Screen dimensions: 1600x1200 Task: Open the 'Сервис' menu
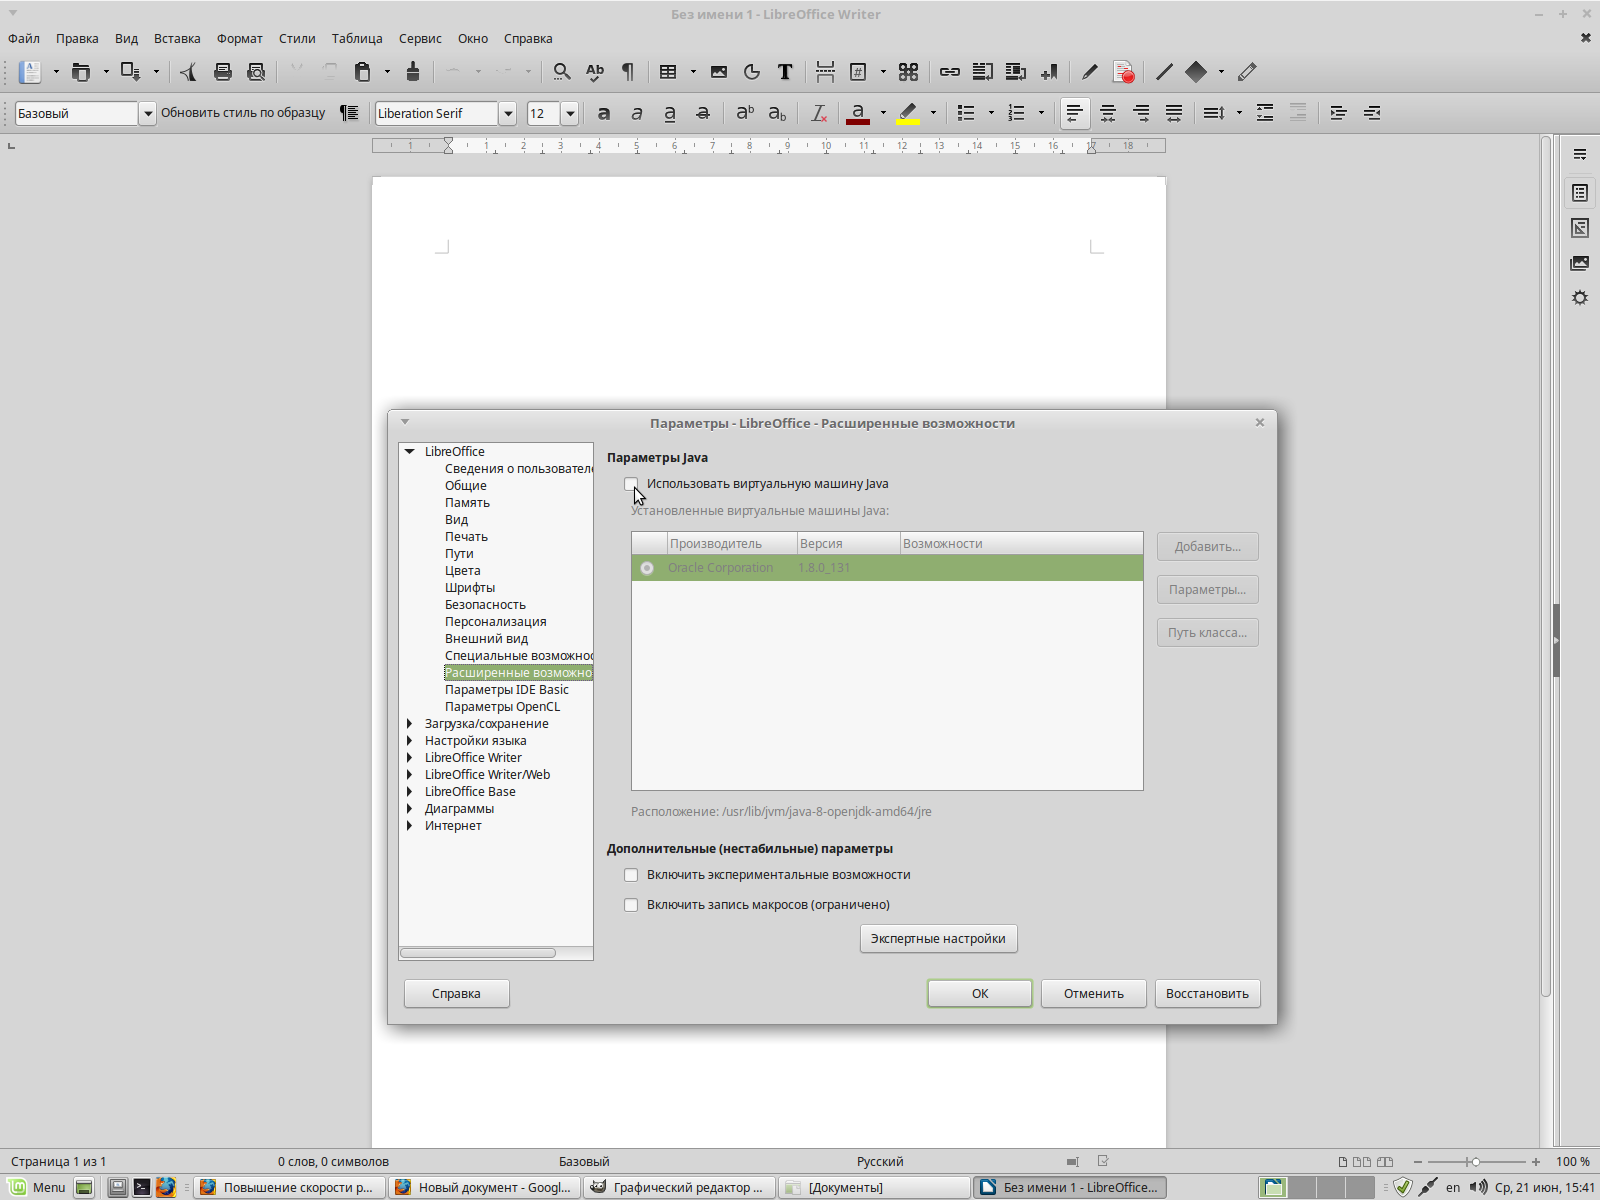[420, 38]
